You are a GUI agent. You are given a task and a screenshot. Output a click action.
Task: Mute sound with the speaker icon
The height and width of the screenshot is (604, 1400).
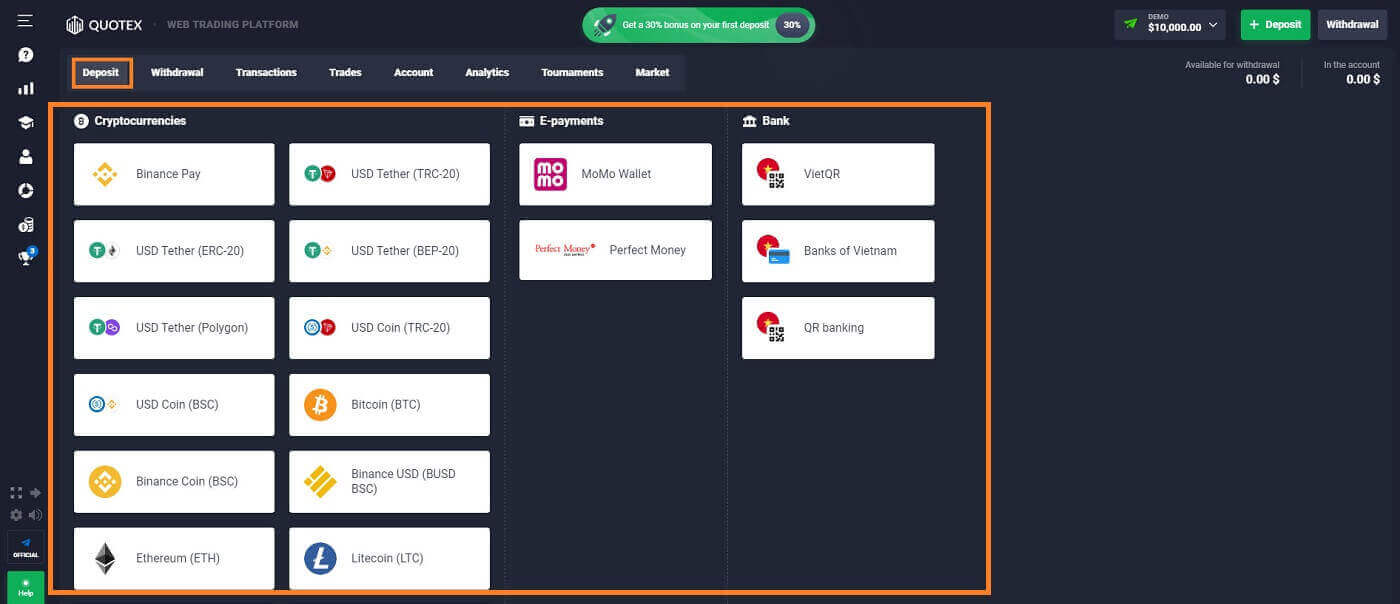tap(36, 515)
